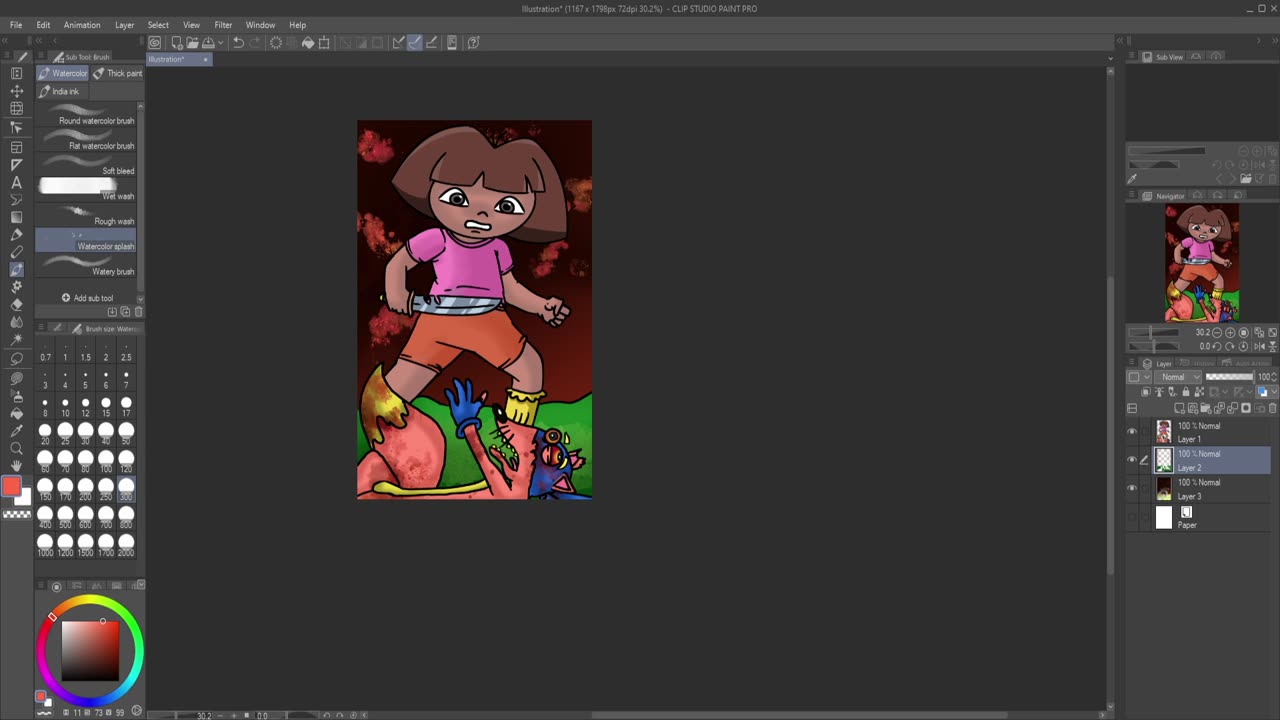Click the delete layer trash icon

tap(1273, 408)
